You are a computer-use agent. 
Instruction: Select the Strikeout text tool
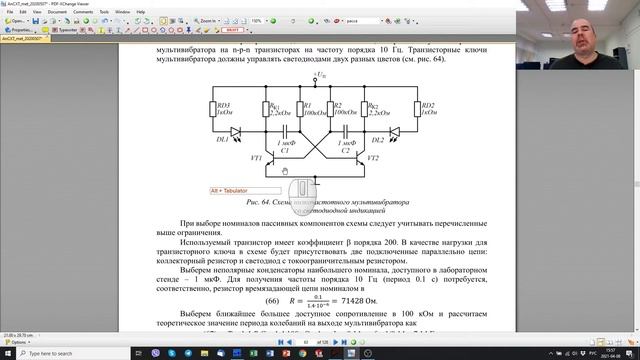(x=110, y=30)
